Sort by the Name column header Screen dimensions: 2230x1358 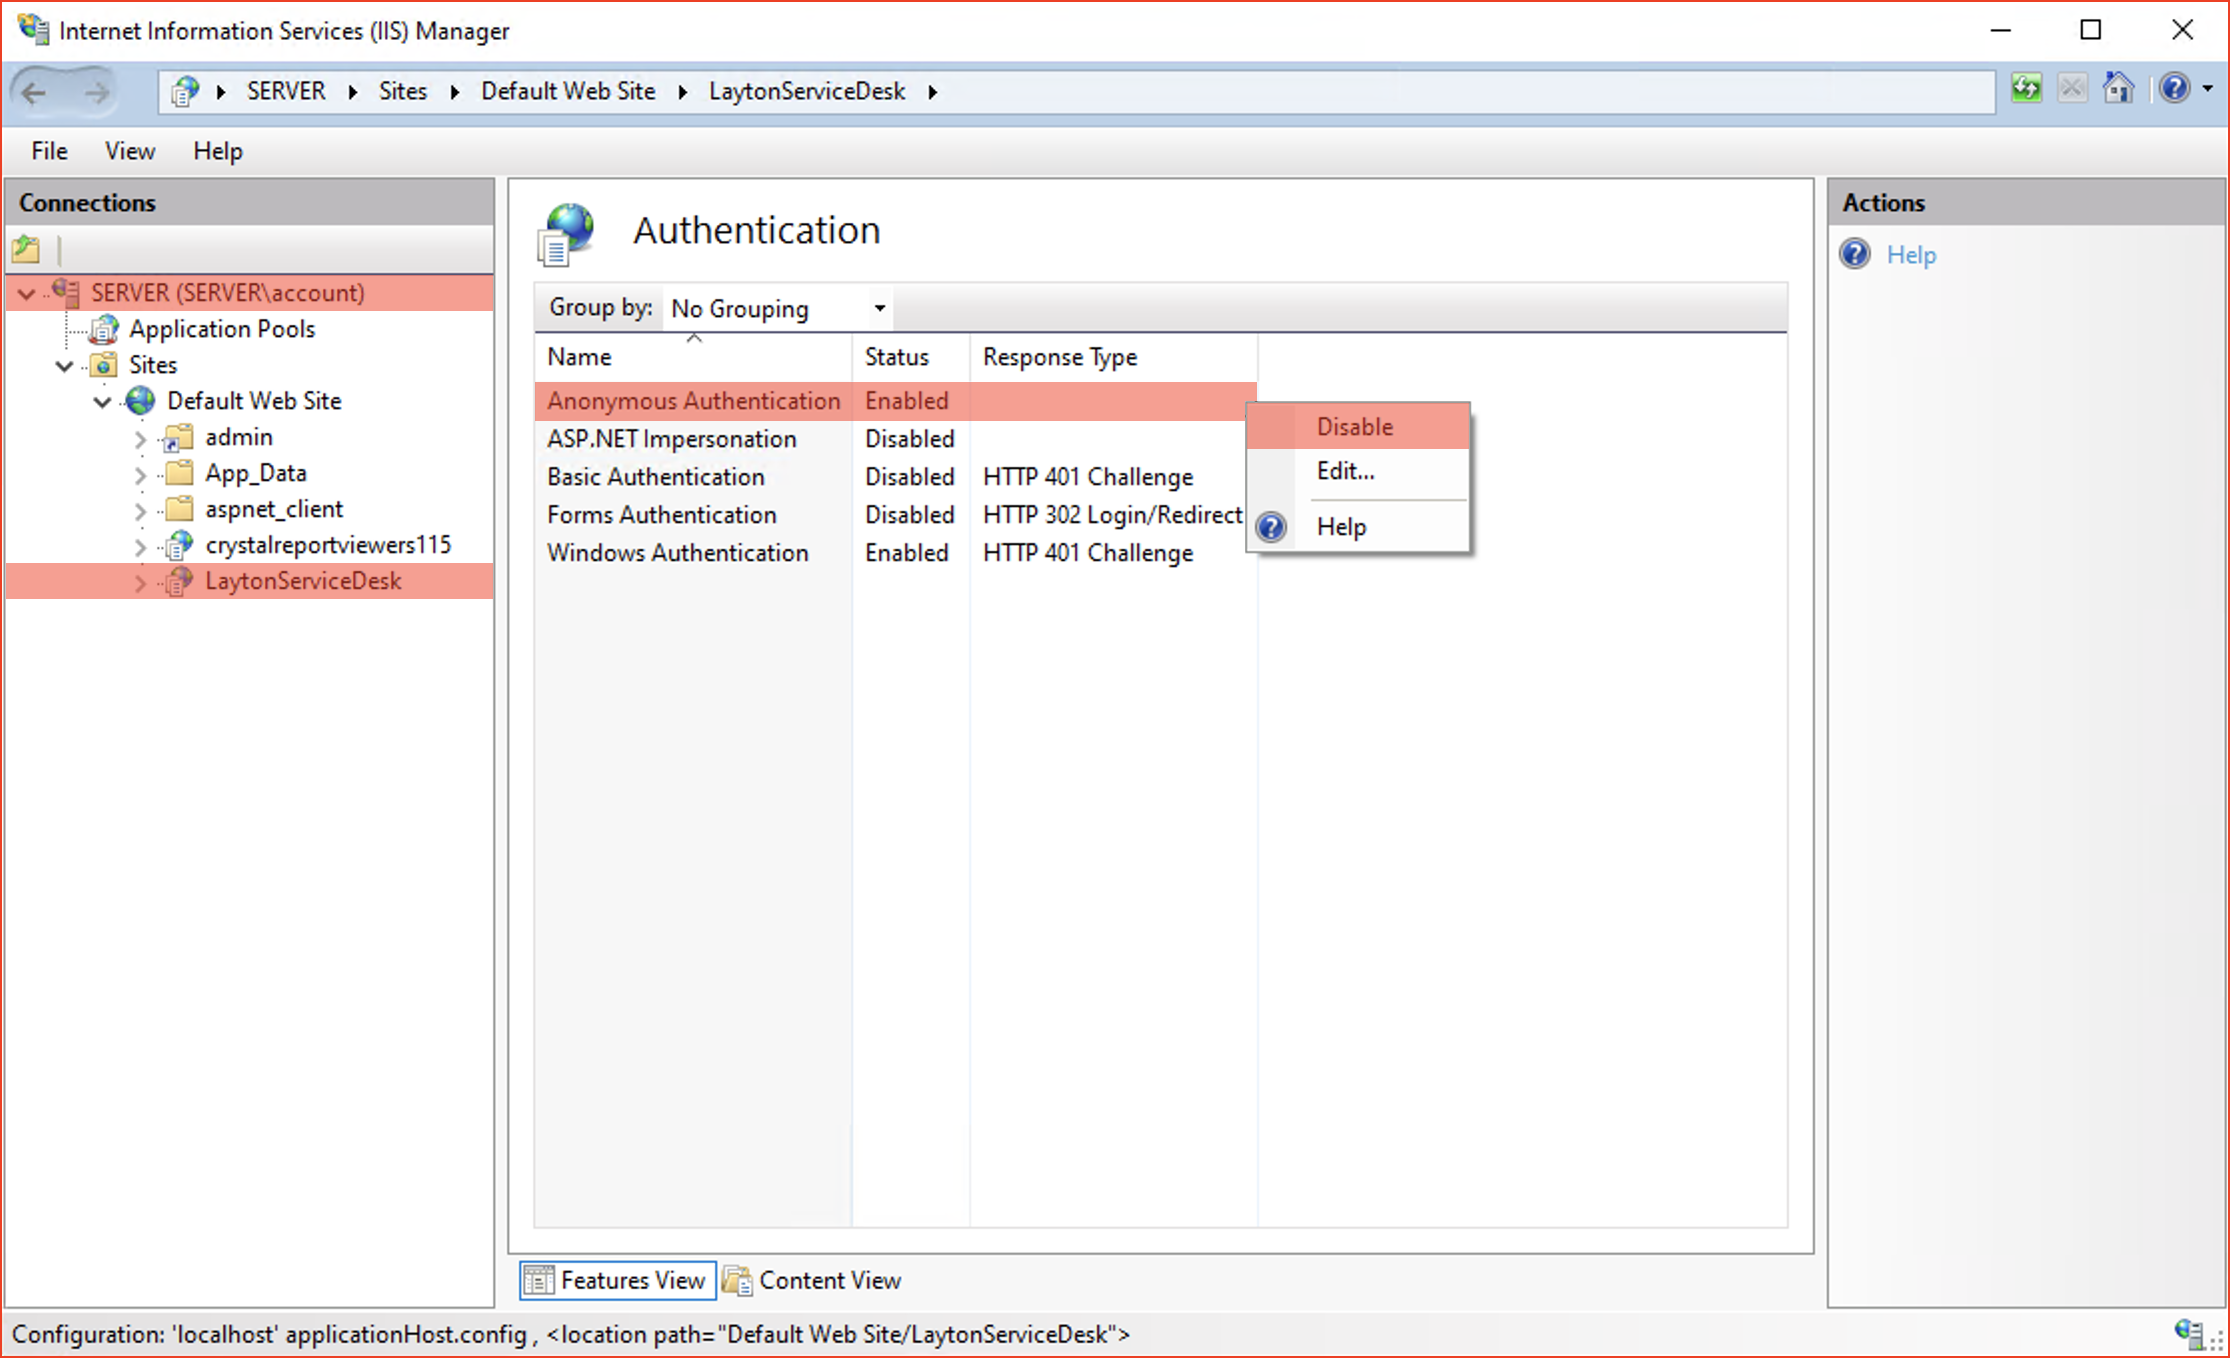693,357
